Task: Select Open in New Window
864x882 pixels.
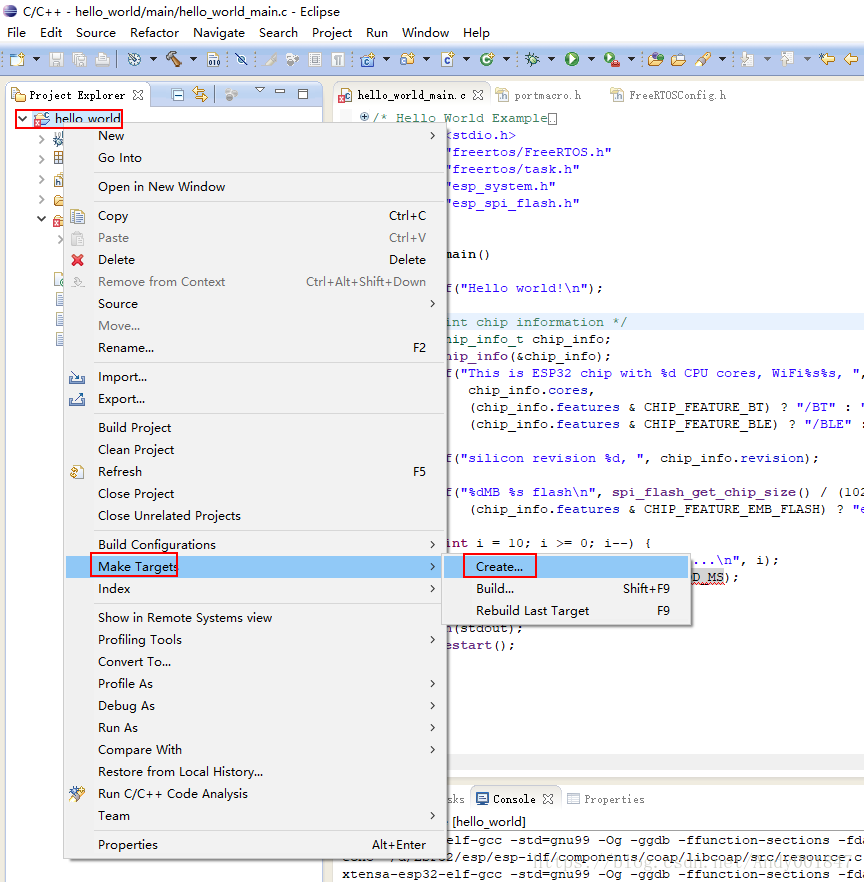Action: [254, 187]
